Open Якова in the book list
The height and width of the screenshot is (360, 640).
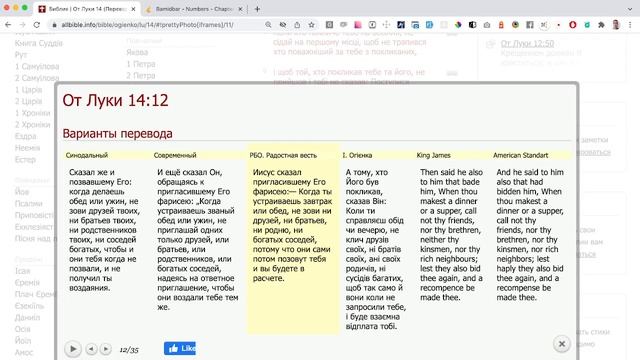click(x=137, y=52)
